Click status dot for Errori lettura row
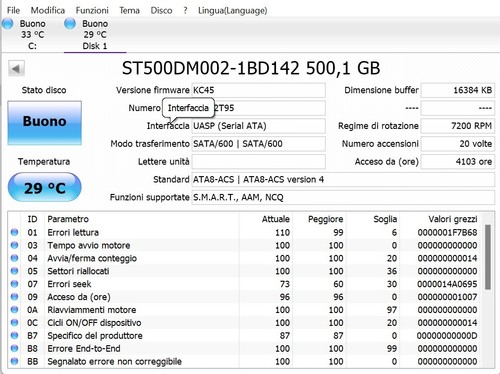 coord(14,232)
